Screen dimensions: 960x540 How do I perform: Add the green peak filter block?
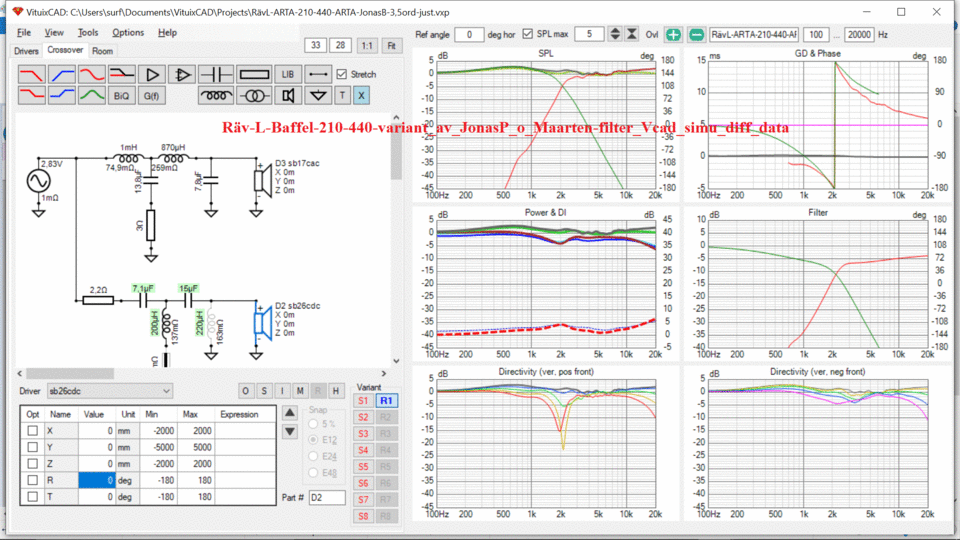click(92, 96)
